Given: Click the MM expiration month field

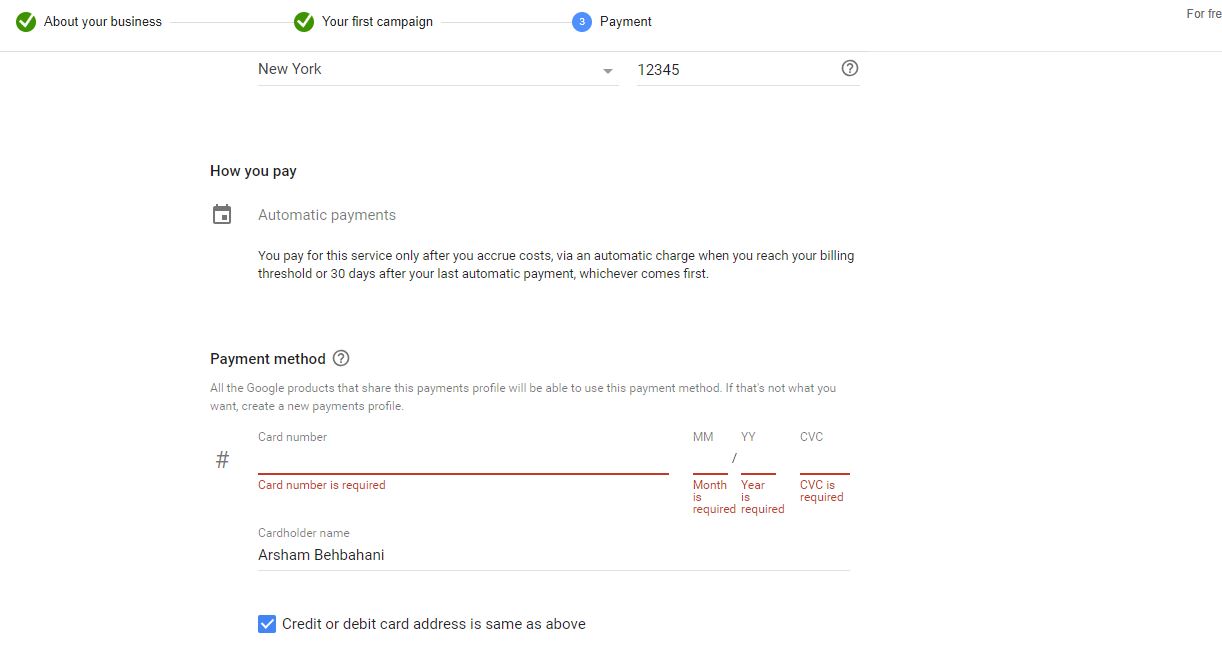Looking at the screenshot, I should (709, 460).
